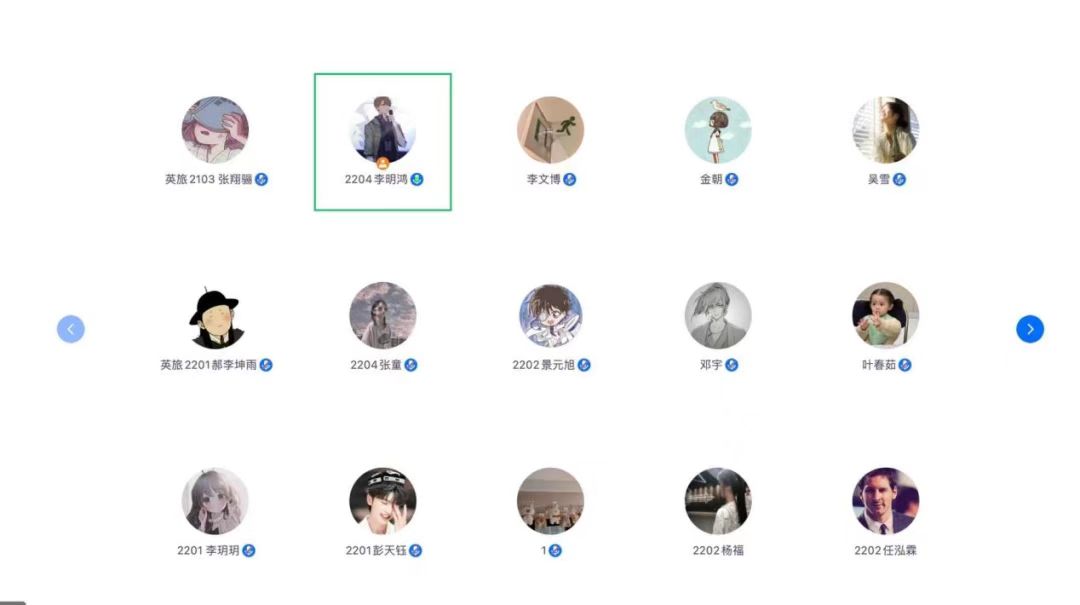Image resolution: width=1080 pixels, height=605 pixels.
Task: Click the 2201彭天钰 name label
Action: click(x=376, y=550)
